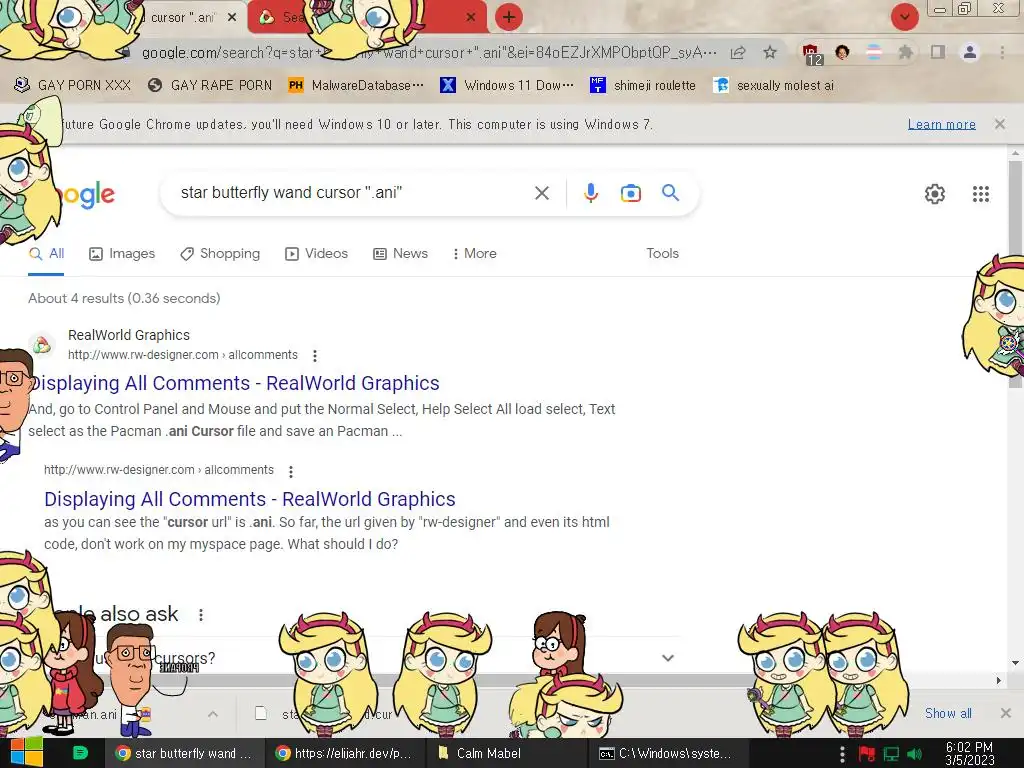Screen dimensions: 1024x768
Task: Clear the search box text
Action: pos(541,193)
